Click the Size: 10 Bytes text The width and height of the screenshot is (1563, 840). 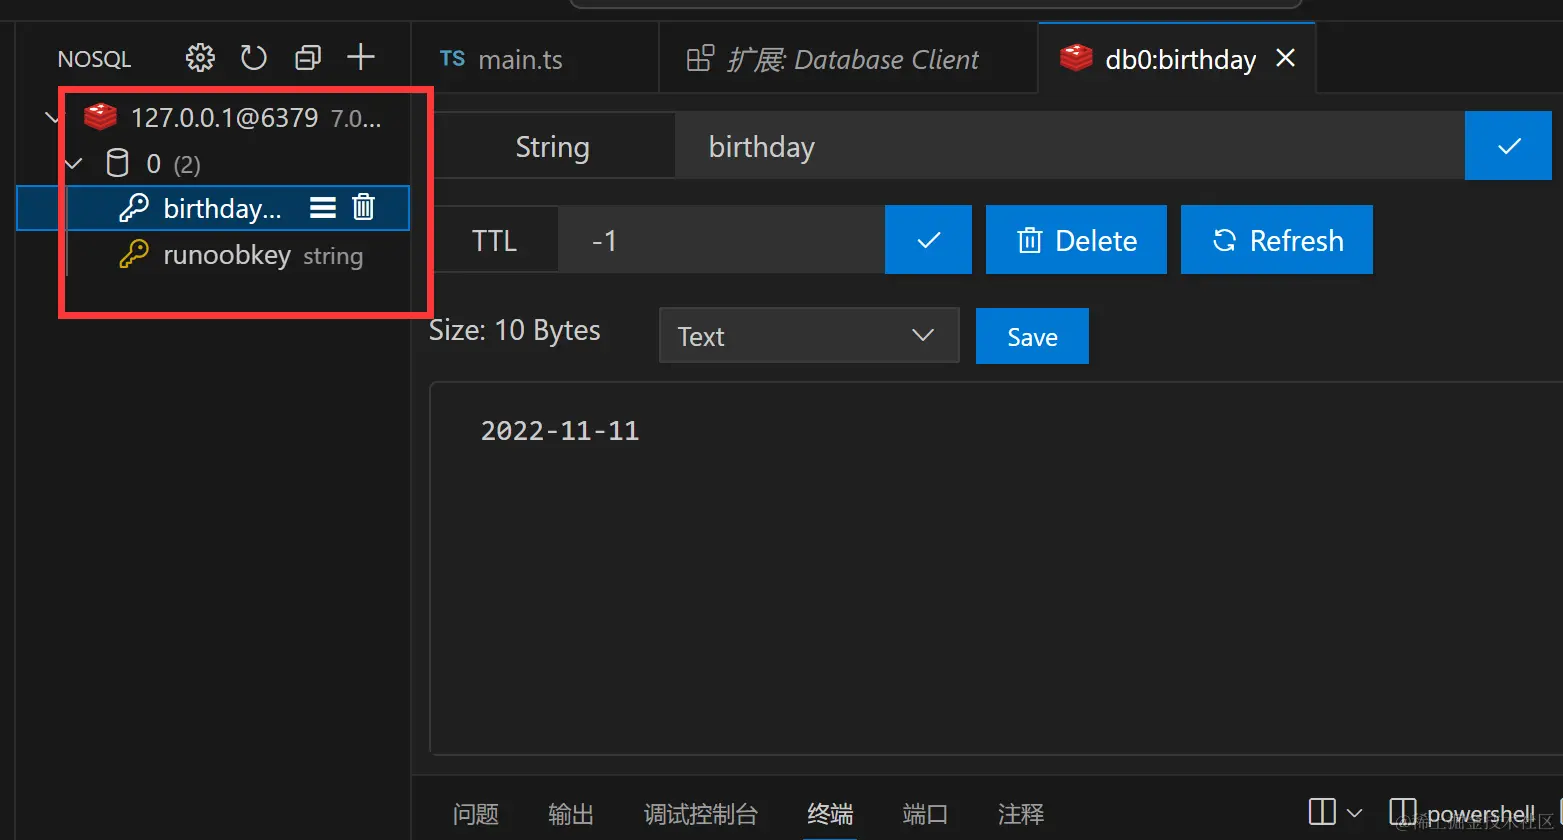[x=515, y=330]
